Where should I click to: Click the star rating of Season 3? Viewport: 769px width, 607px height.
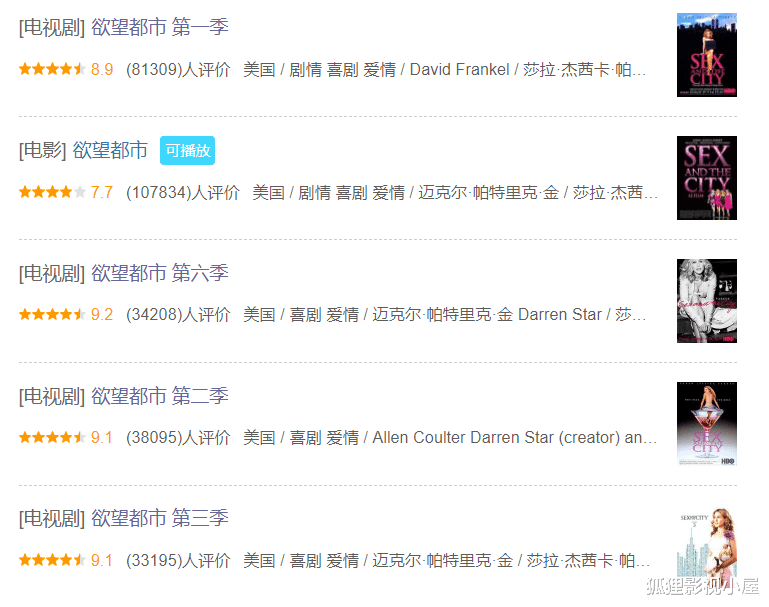[52, 560]
